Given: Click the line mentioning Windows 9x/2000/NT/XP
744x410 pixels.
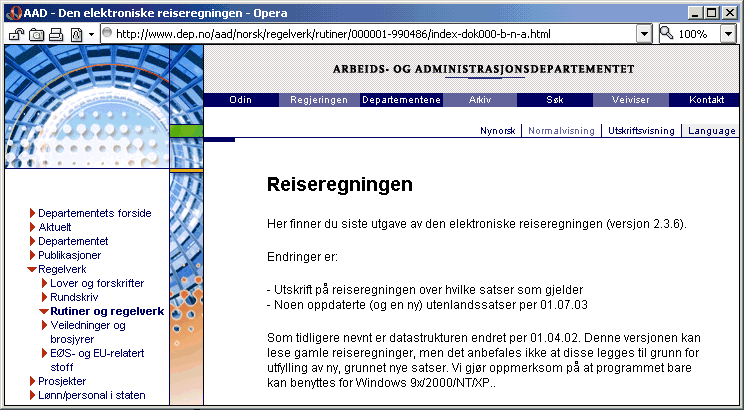Looking at the screenshot, I should (381, 382).
